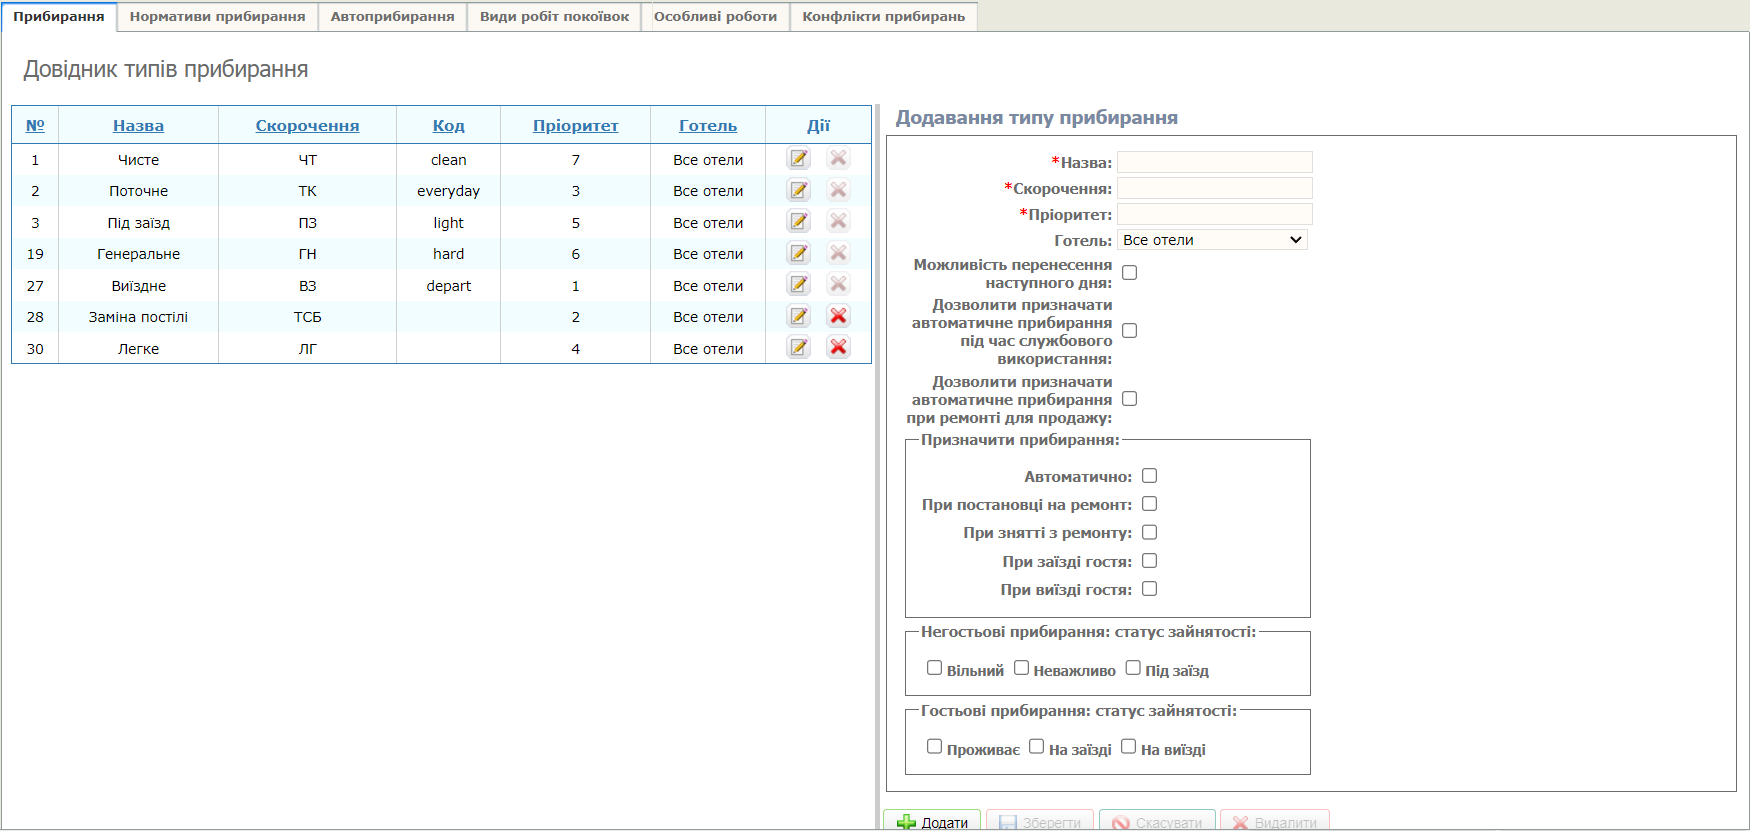Delete the Заміна постілі cleaning type
This screenshot has width=1750, height=831.
(x=838, y=316)
